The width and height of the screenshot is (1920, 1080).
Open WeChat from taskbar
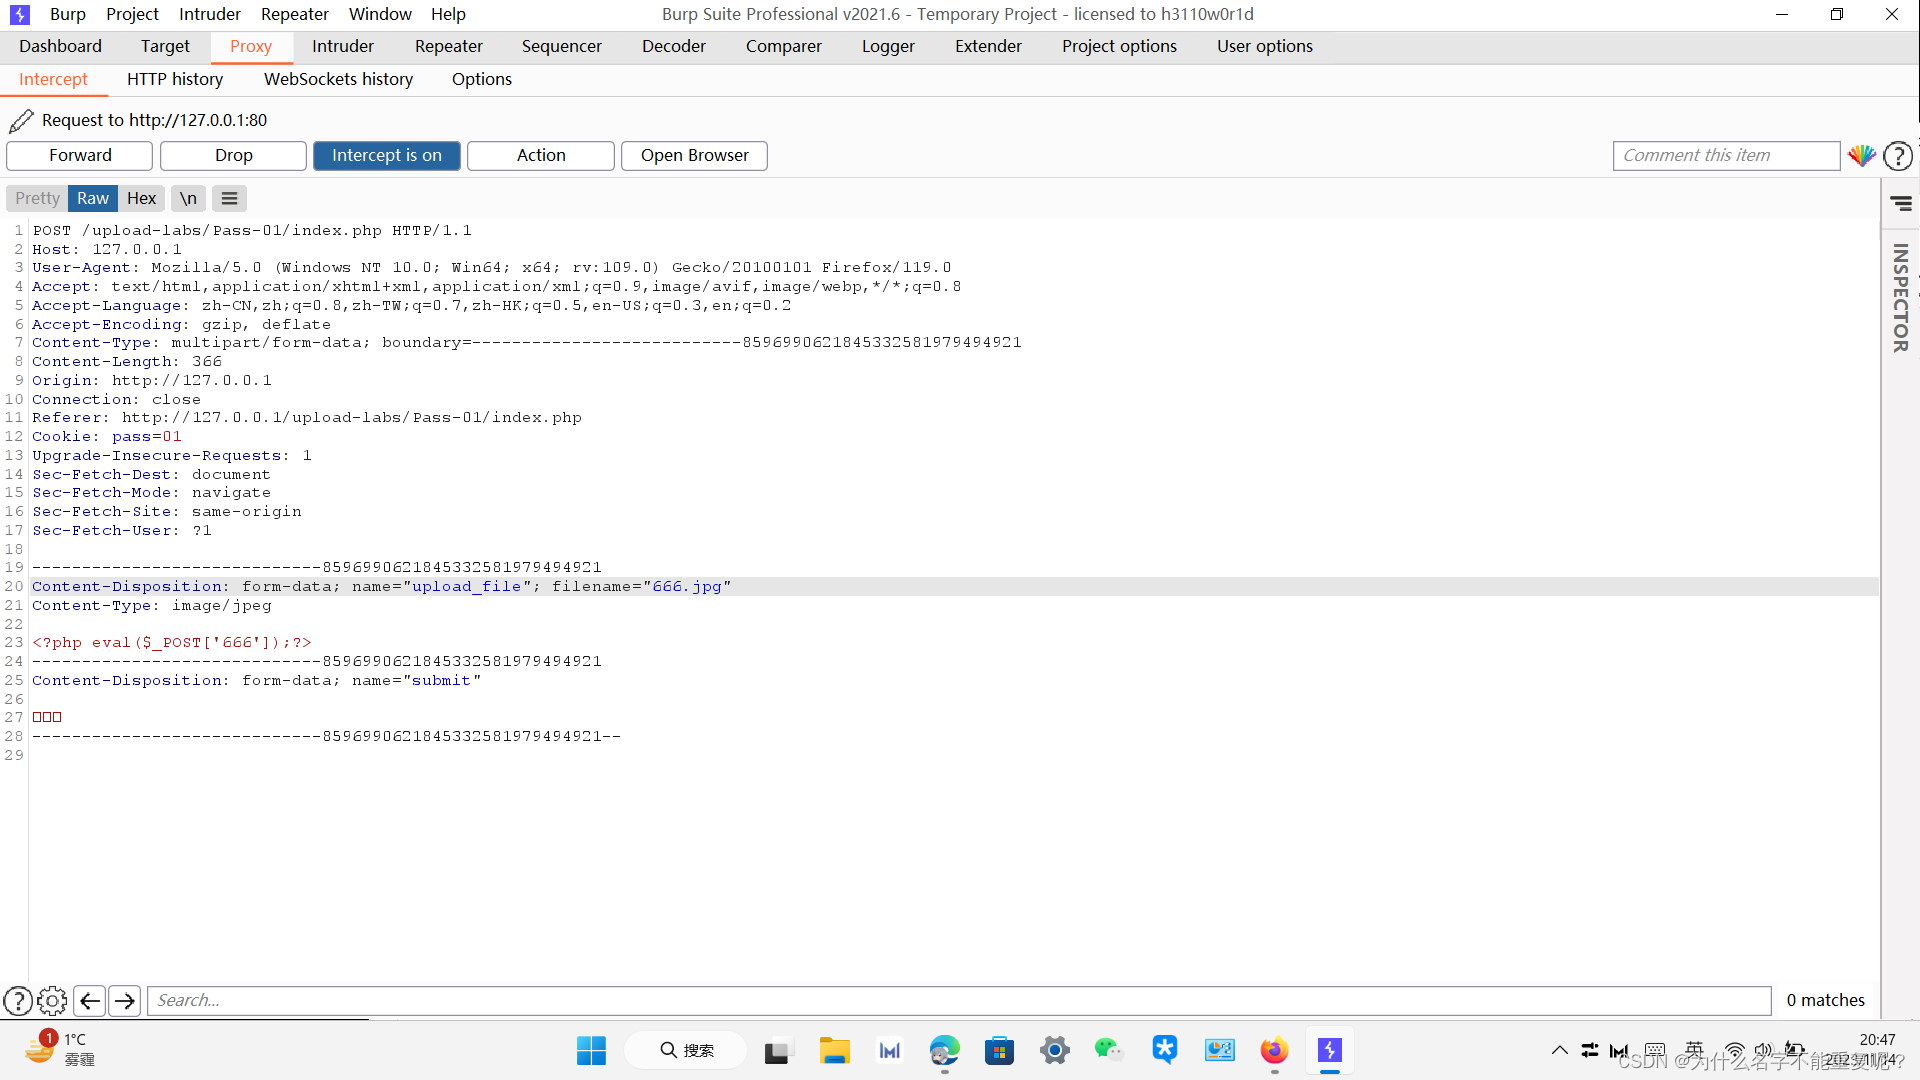tap(1109, 1051)
